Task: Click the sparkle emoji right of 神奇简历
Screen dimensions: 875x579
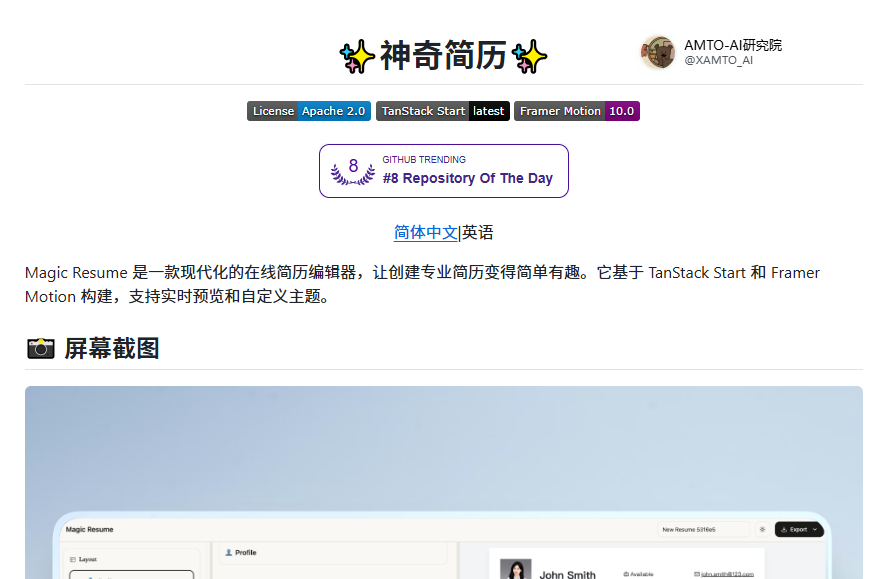Action: [529, 56]
